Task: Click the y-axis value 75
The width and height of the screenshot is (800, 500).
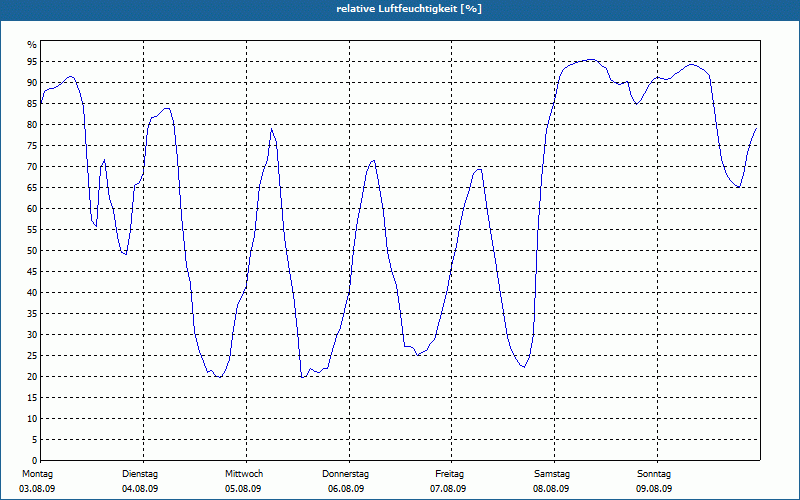Action: pyautogui.click(x=32, y=145)
